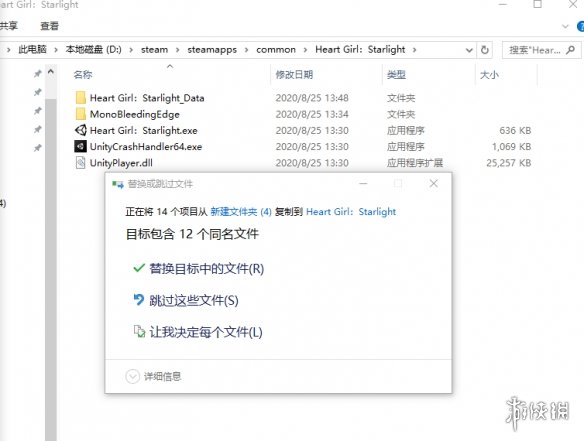Open the 共享 ribbon tab
Screen dimensions: 584x441
pos(8,26)
